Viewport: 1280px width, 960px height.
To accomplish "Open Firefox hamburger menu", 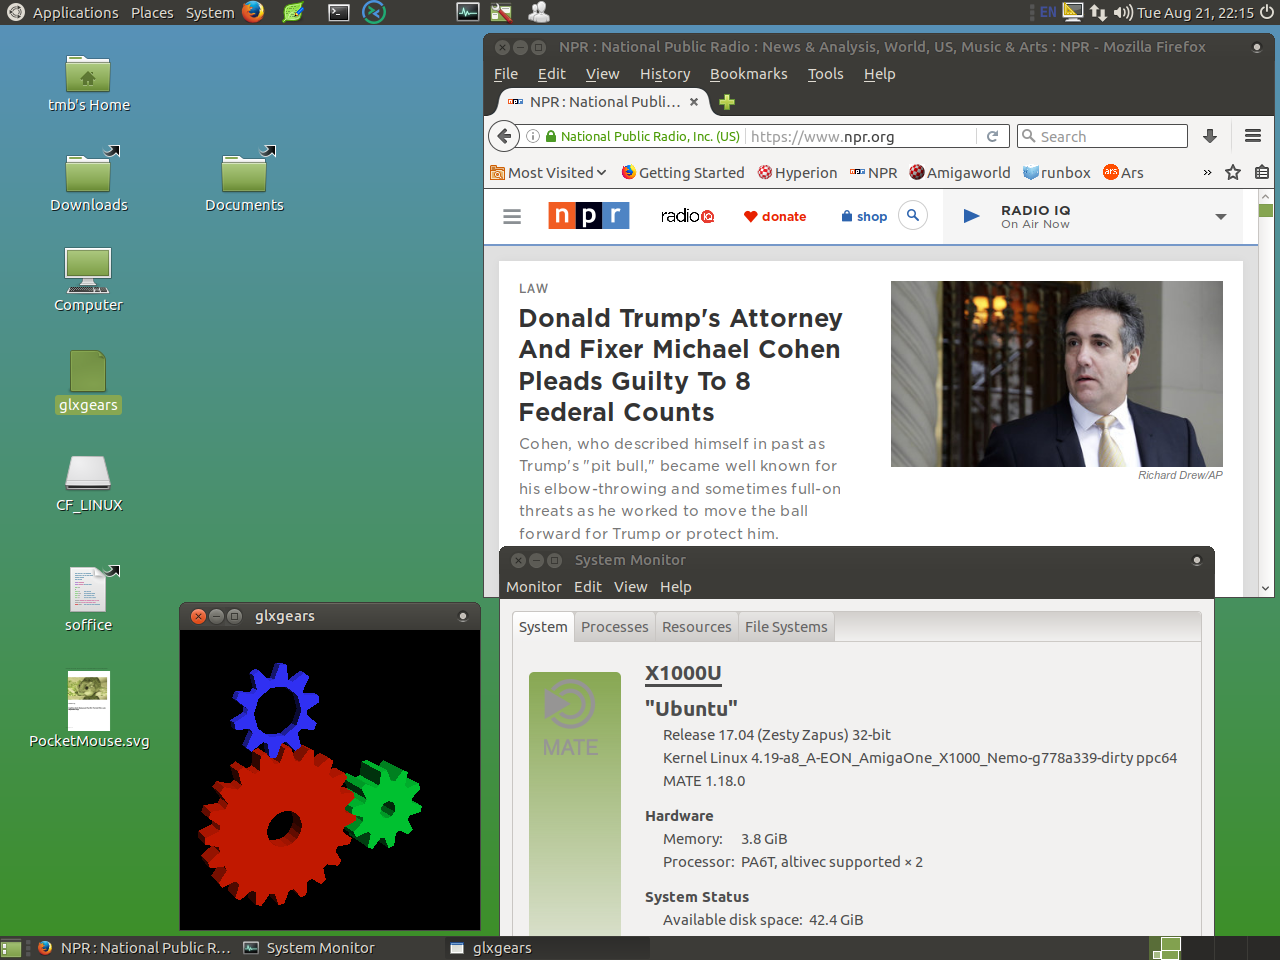I will click(x=1252, y=136).
